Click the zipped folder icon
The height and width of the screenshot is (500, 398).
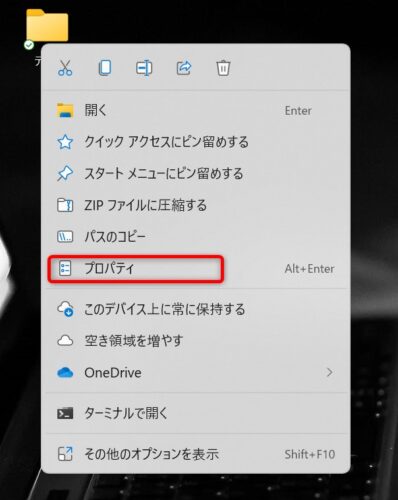tap(65, 205)
